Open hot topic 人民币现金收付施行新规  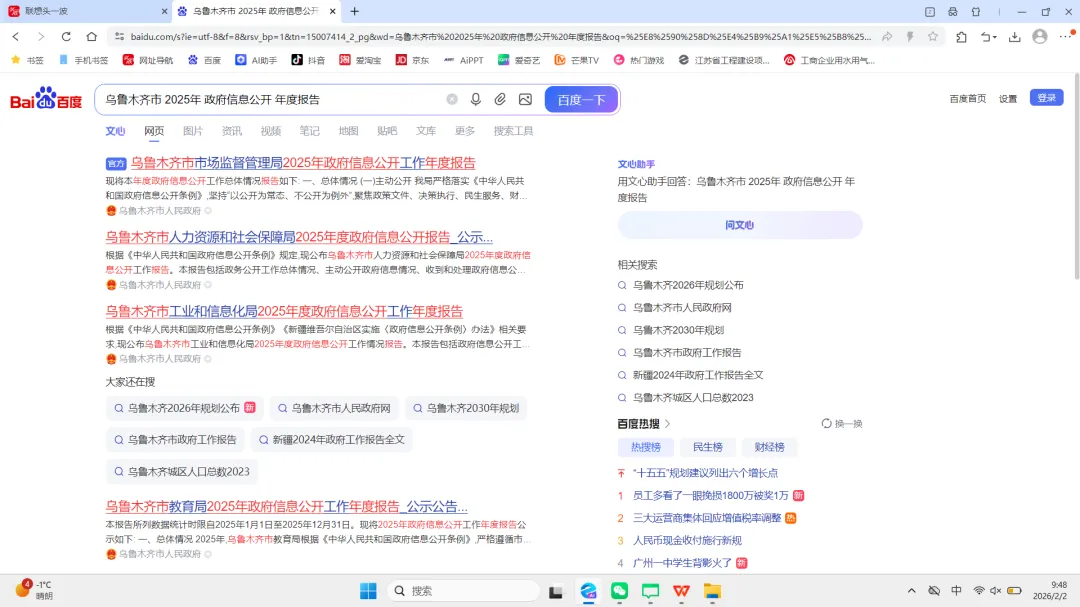(687, 541)
